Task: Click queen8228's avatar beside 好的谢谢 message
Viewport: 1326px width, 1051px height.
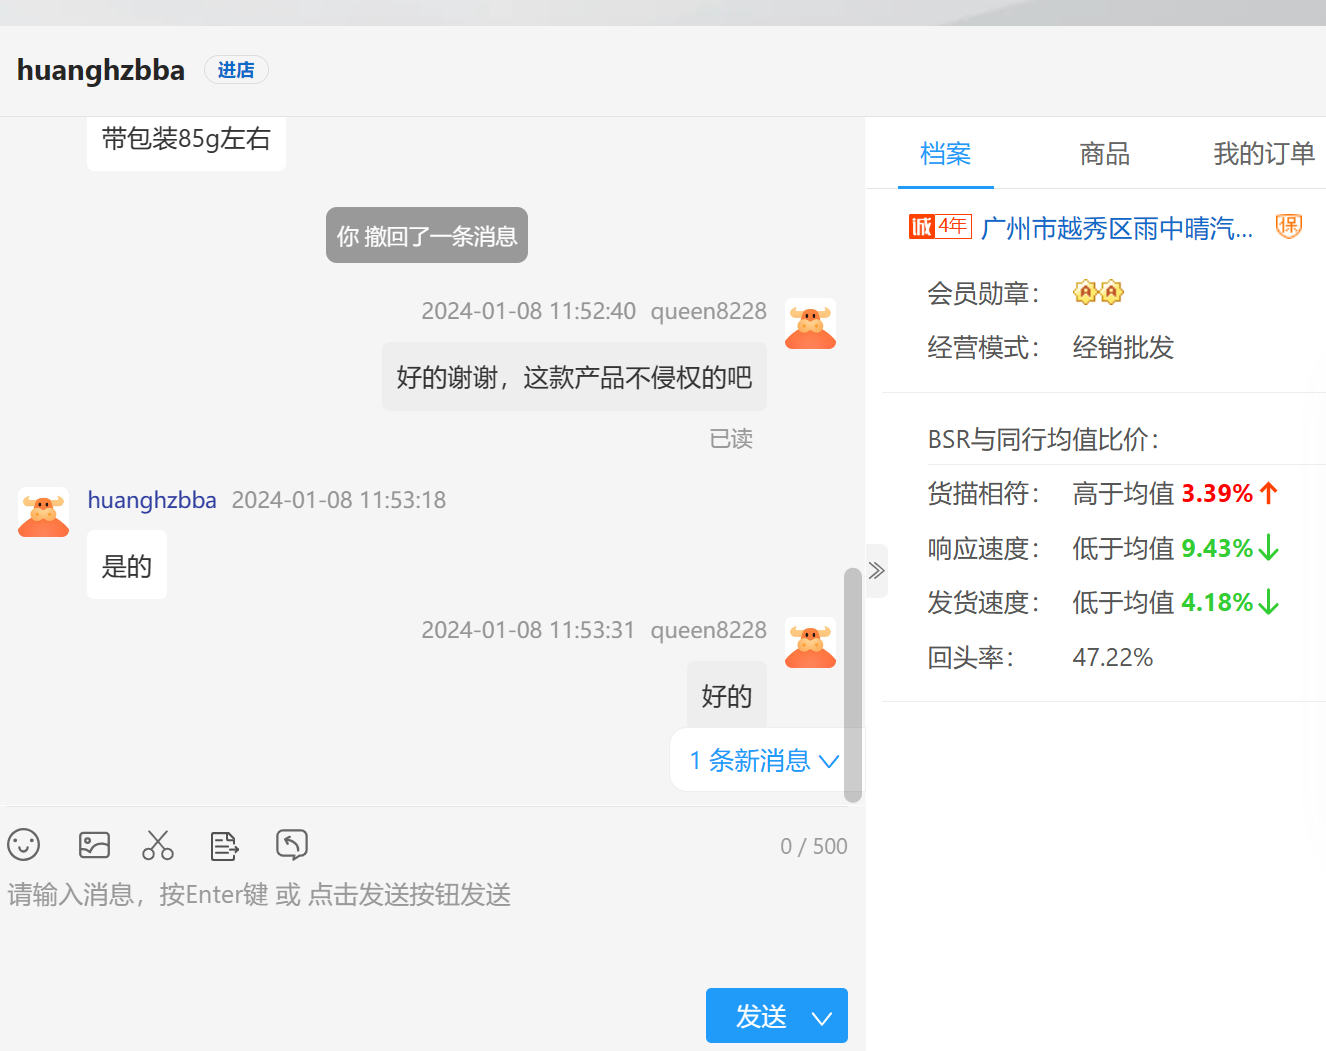Action: [x=810, y=324]
